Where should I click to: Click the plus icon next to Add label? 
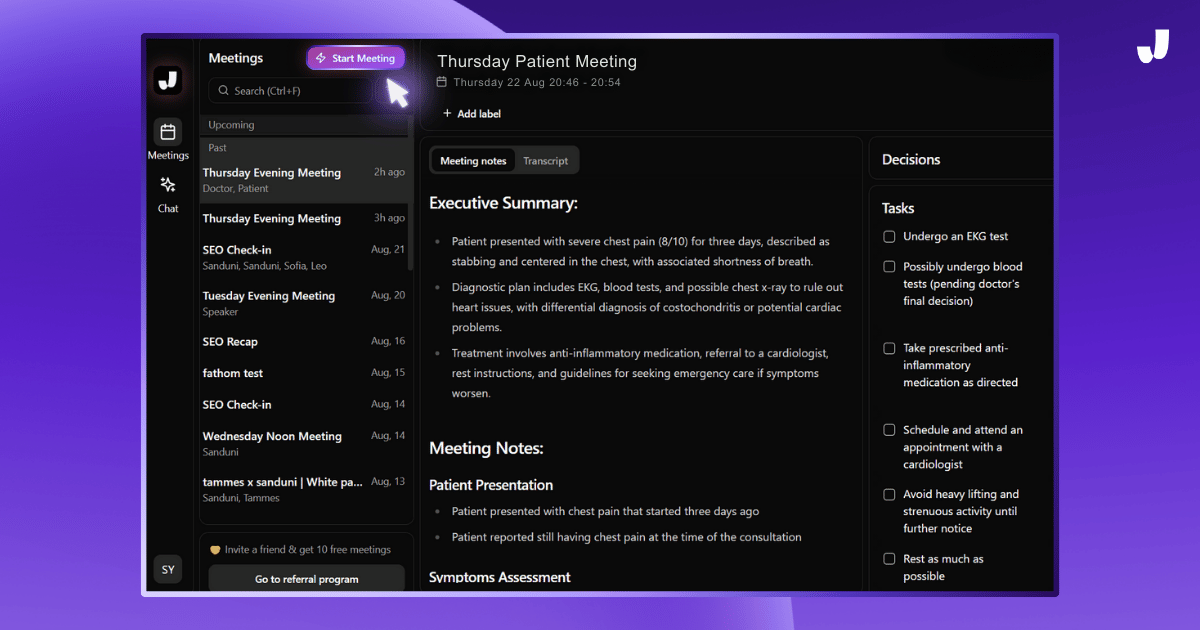[447, 114]
